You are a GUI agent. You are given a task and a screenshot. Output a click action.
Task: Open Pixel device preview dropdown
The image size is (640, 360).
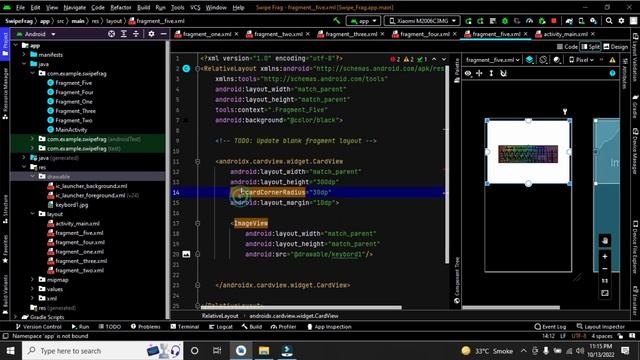pyautogui.click(x=582, y=60)
